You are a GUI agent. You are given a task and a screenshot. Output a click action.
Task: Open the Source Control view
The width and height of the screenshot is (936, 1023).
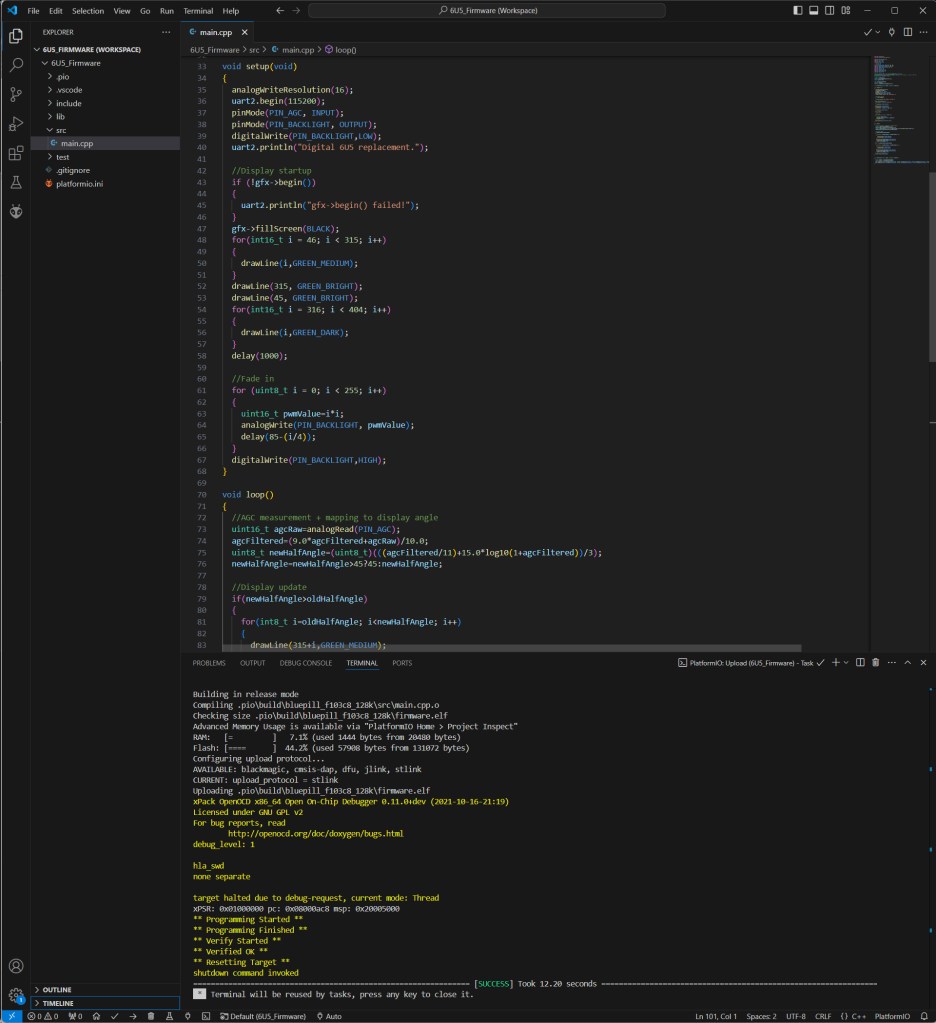16,95
